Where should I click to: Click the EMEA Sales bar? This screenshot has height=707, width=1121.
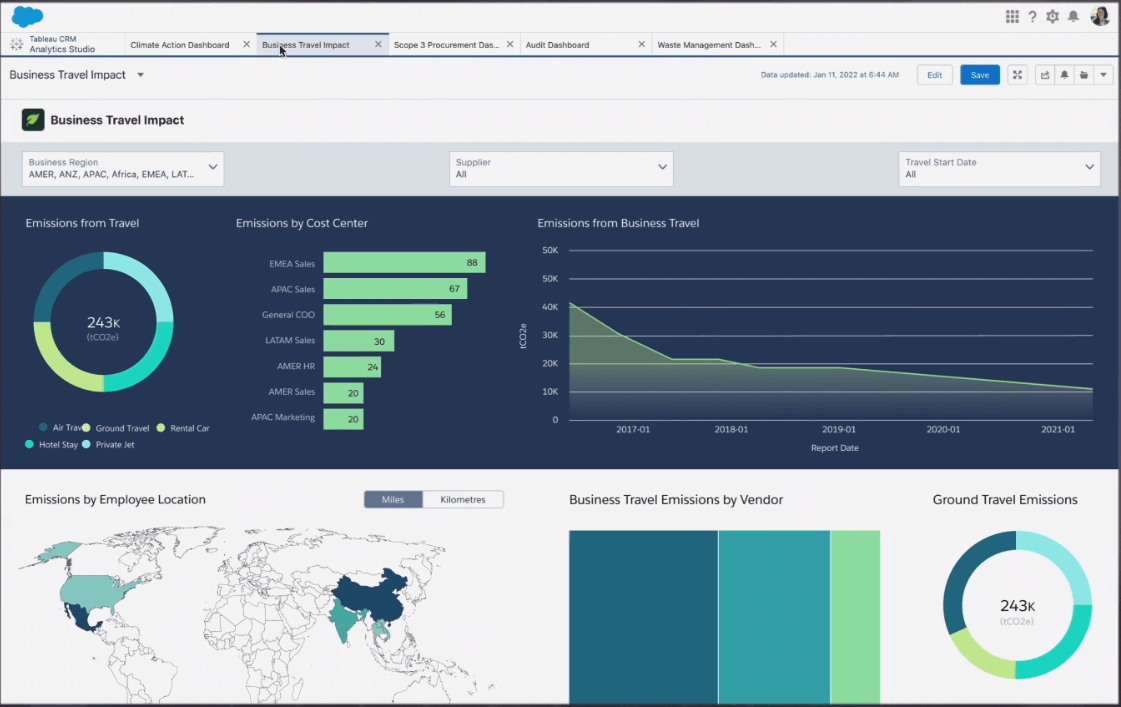pos(404,263)
